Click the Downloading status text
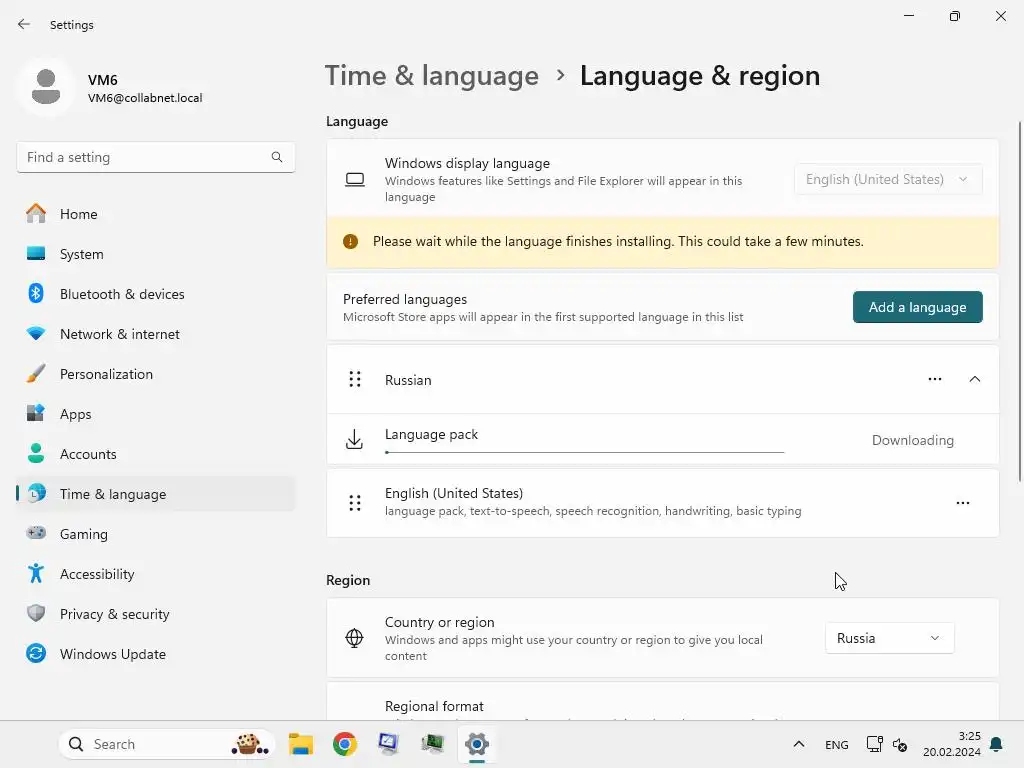The width and height of the screenshot is (1024, 768). coord(912,440)
